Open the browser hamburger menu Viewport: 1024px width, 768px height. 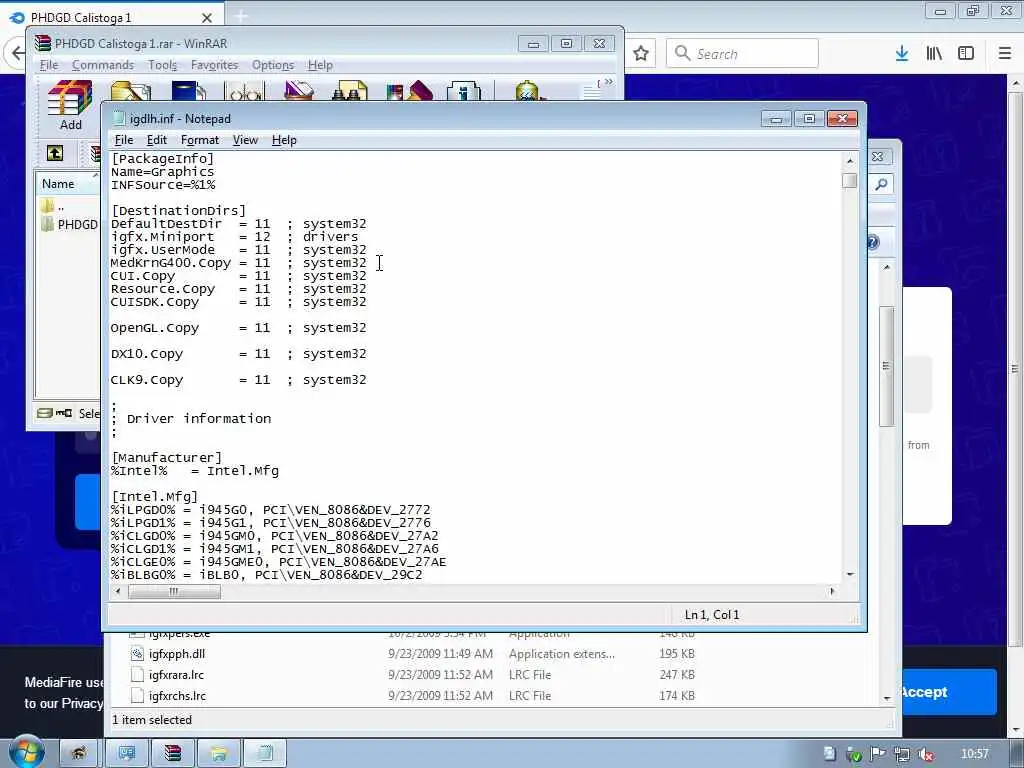click(1004, 54)
